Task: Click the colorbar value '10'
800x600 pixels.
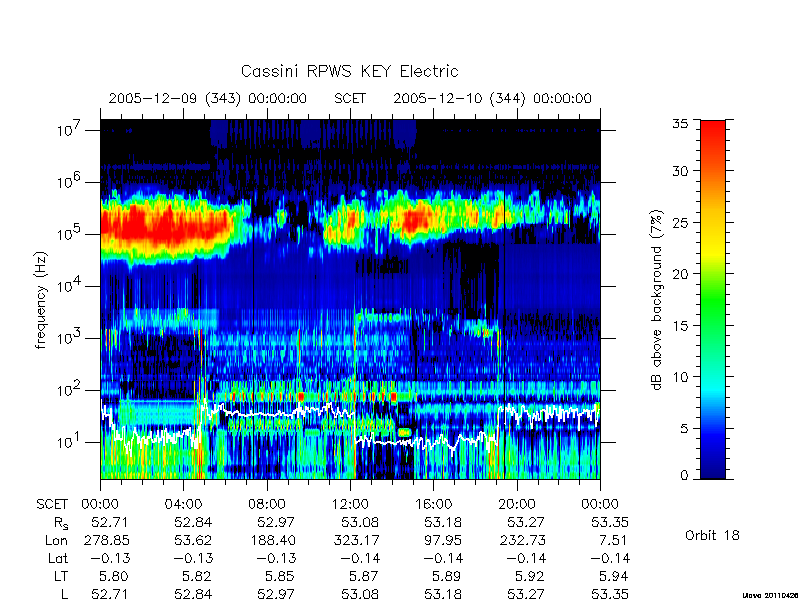Action: pos(680,377)
